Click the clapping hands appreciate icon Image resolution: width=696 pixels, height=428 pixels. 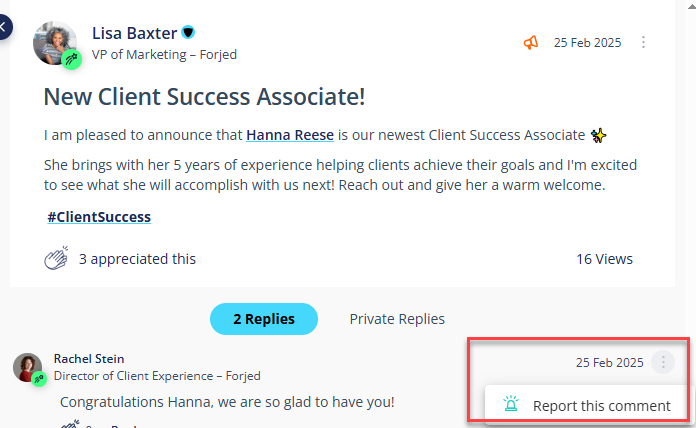56,258
